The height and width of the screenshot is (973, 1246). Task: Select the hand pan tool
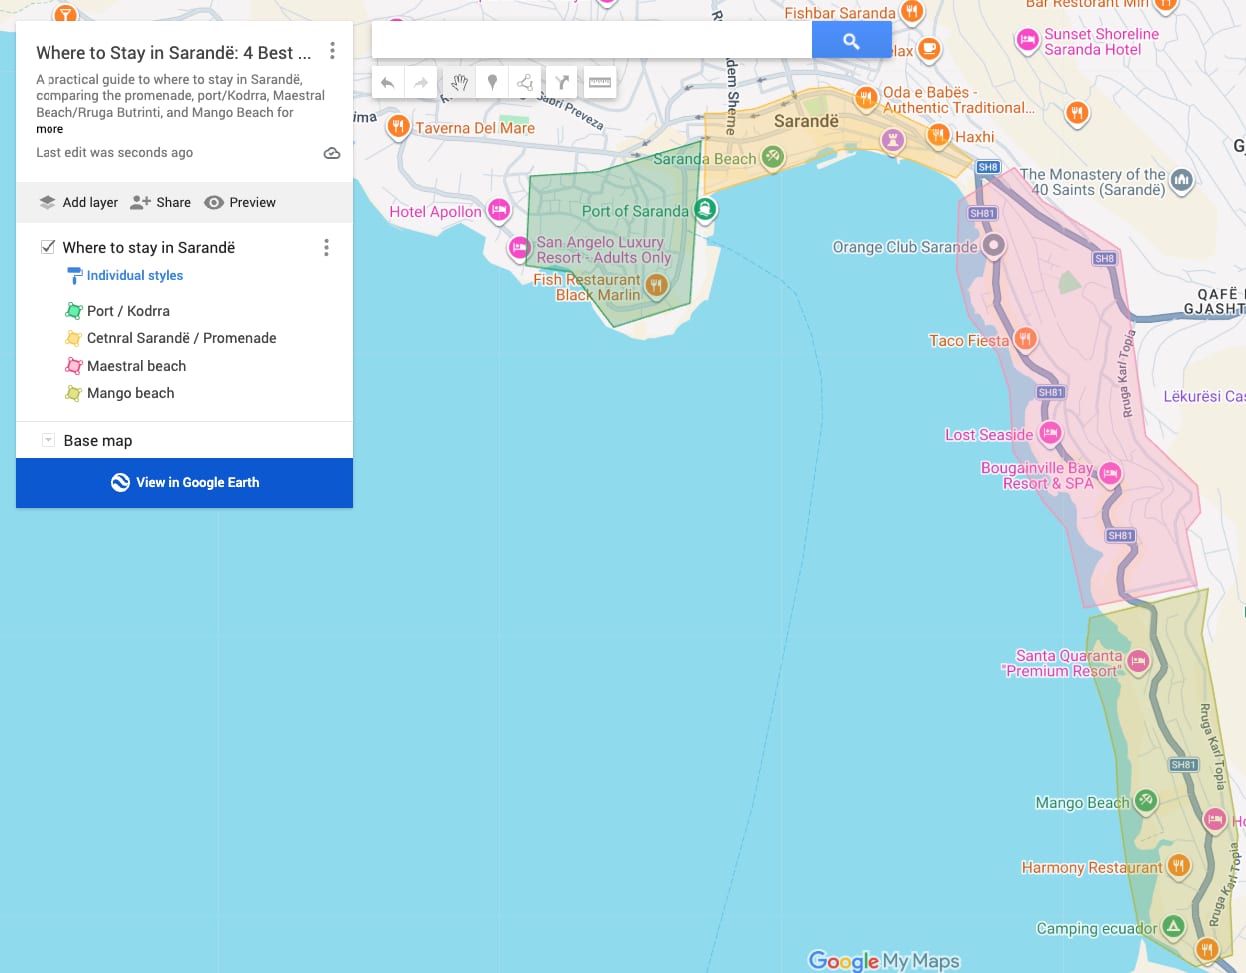(459, 83)
